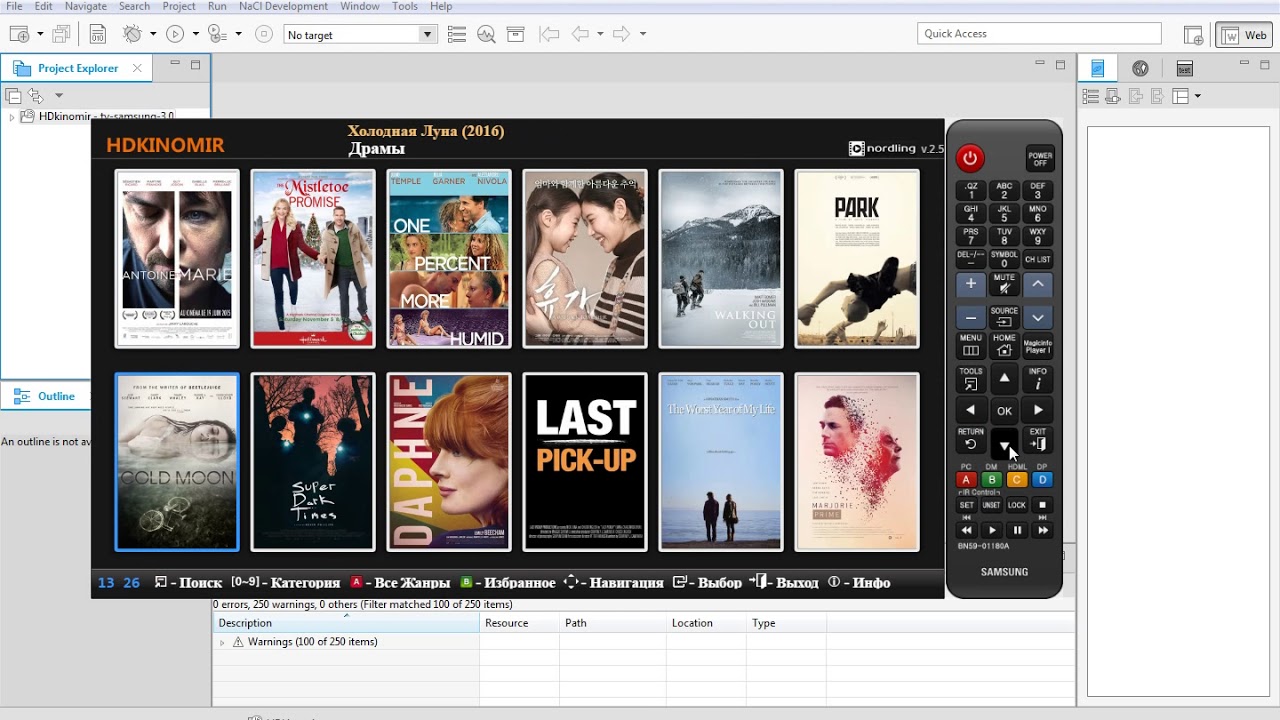Viewport: 1280px width, 720px height.
Task: Open TOOLS on the remote
Action: click(x=970, y=378)
